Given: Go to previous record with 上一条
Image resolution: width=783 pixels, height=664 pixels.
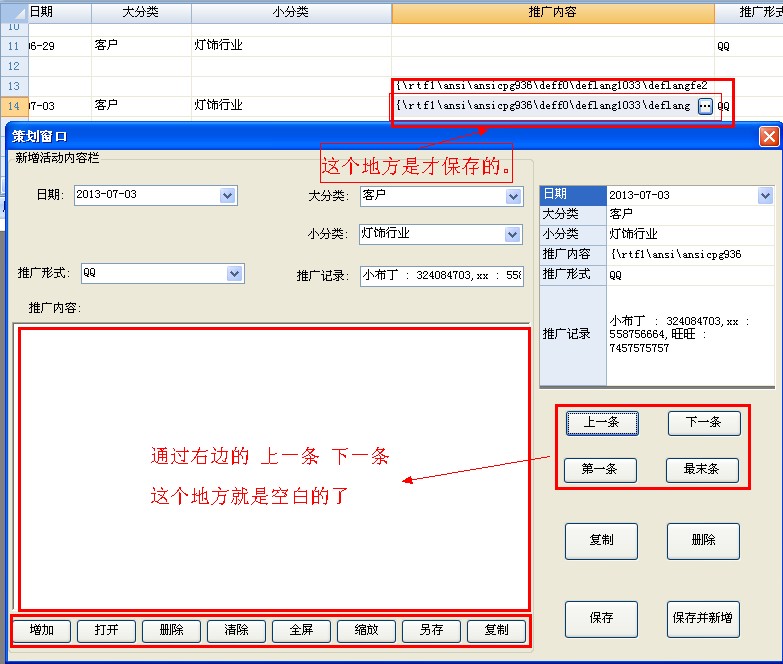Looking at the screenshot, I should pyautogui.click(x=602, y=423).
